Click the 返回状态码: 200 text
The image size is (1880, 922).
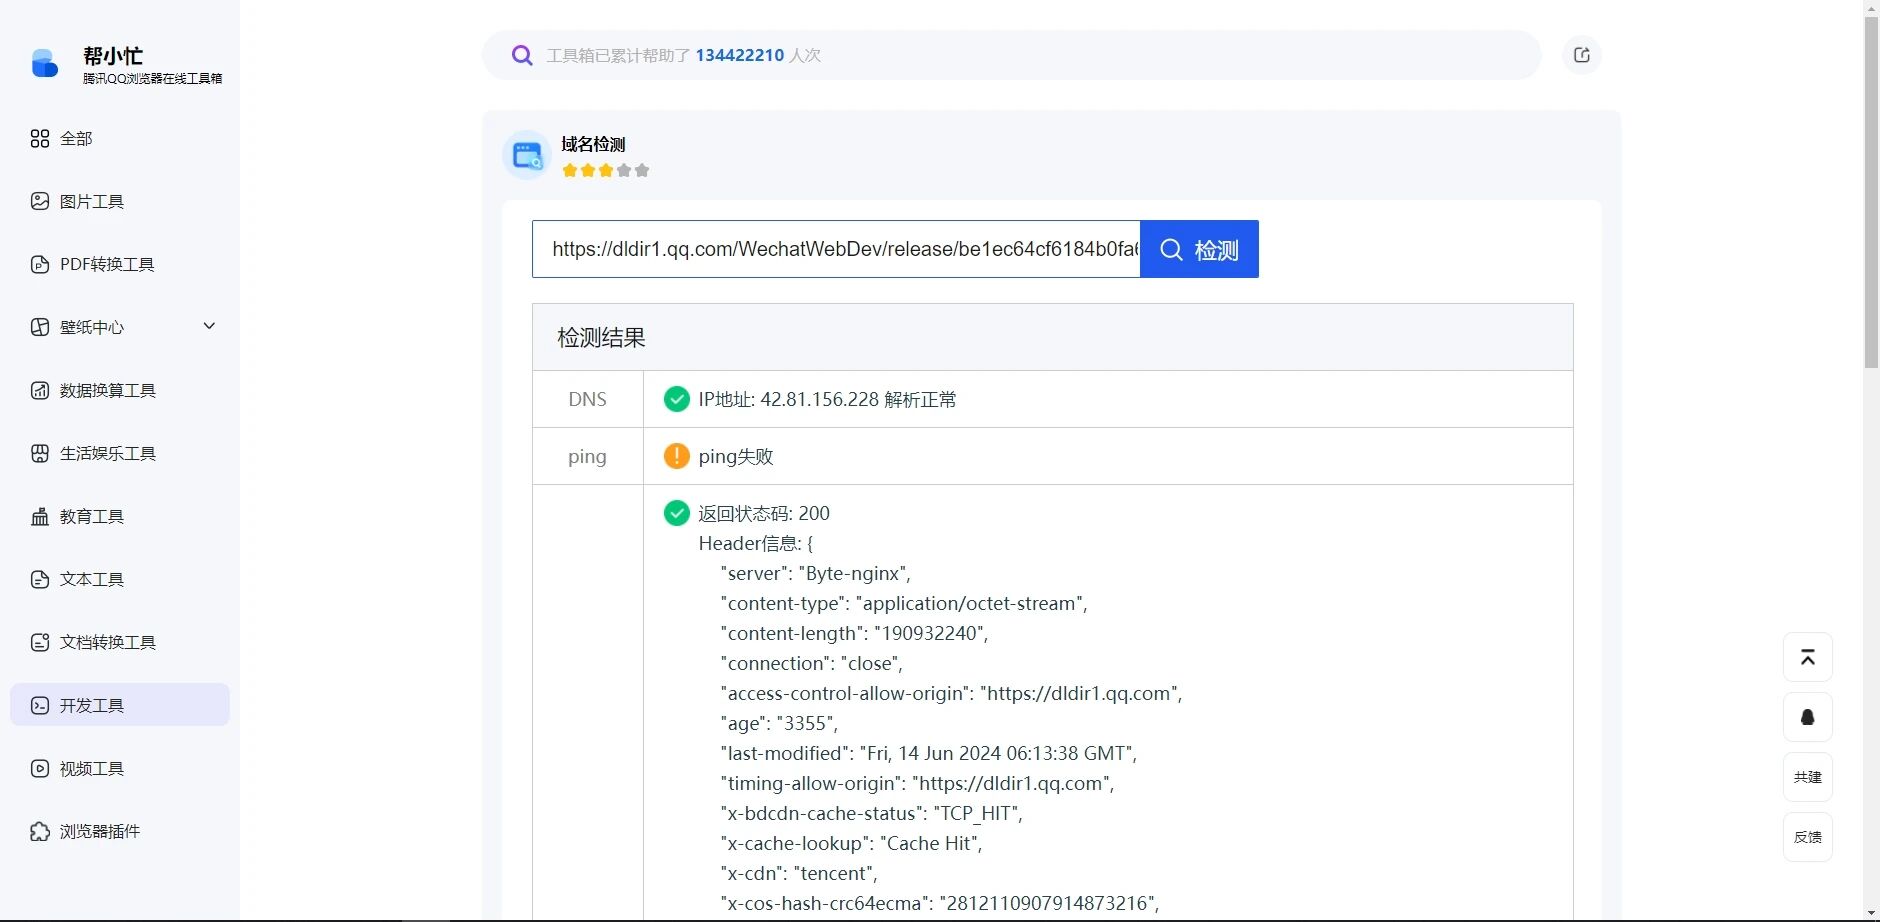tap(764, 513)
